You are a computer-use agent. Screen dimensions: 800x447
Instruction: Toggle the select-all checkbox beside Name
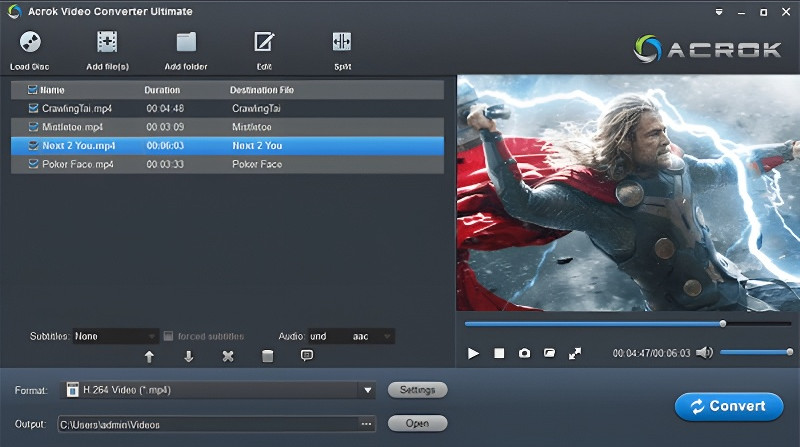tap(32, 90)
